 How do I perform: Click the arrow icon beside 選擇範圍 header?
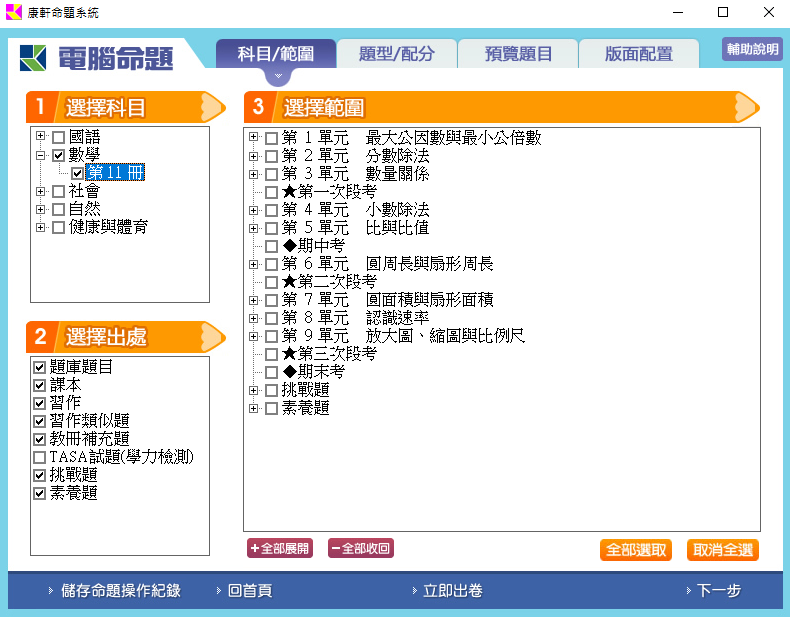click(746, 106)
